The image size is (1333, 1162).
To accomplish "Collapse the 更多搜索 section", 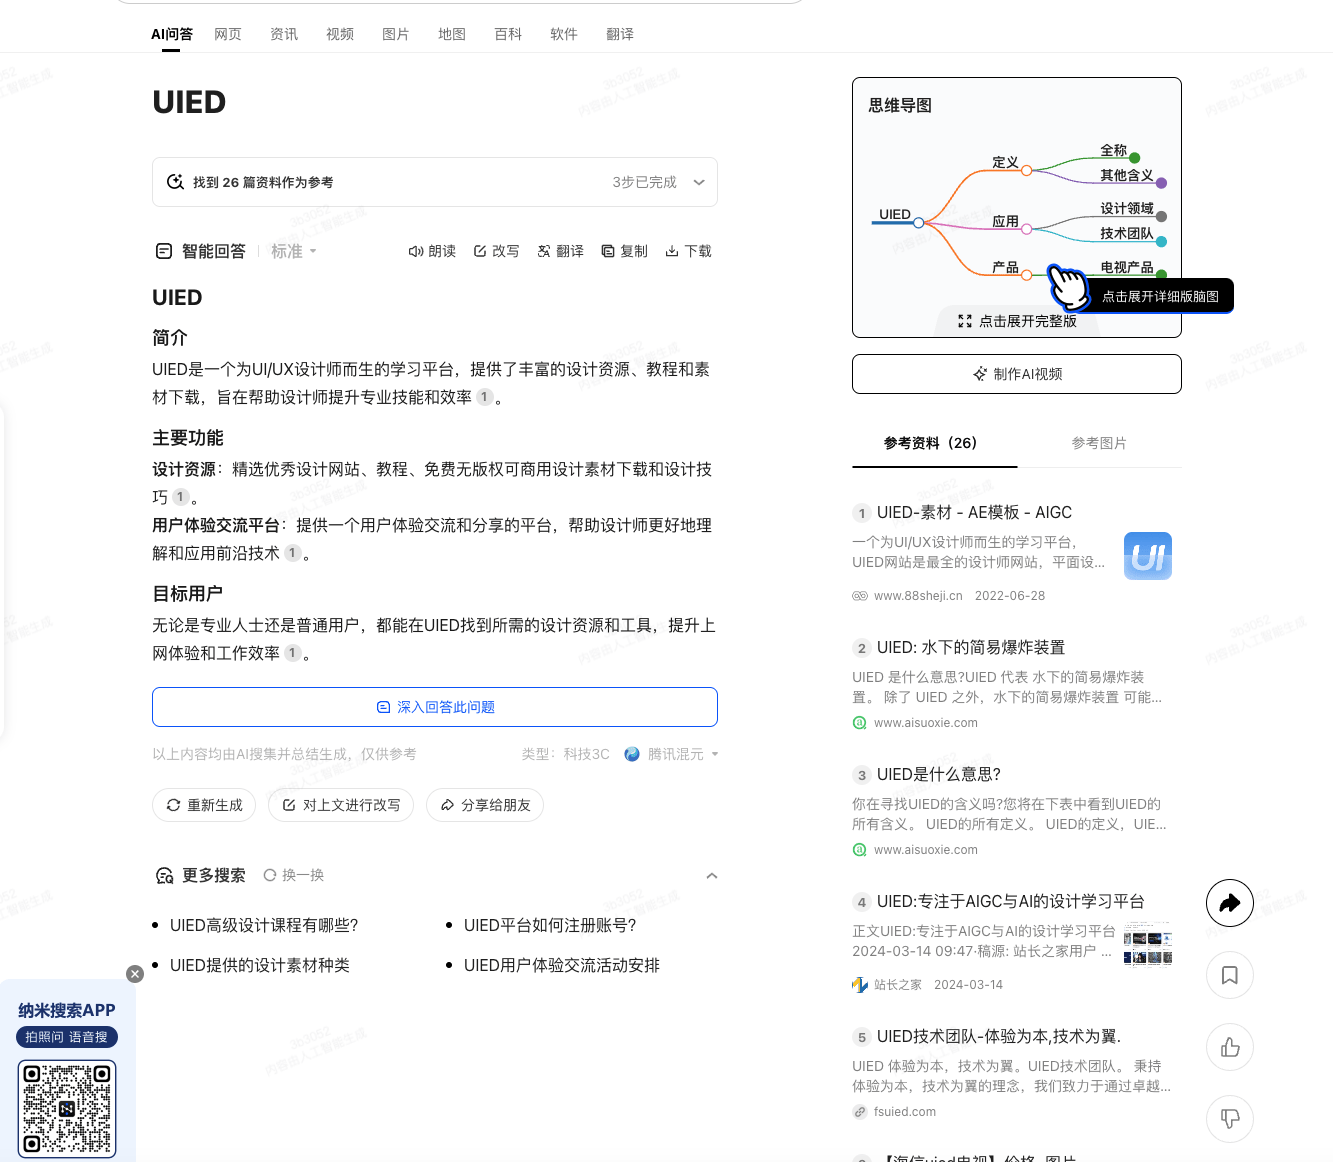I will click(x=712, y=876).
